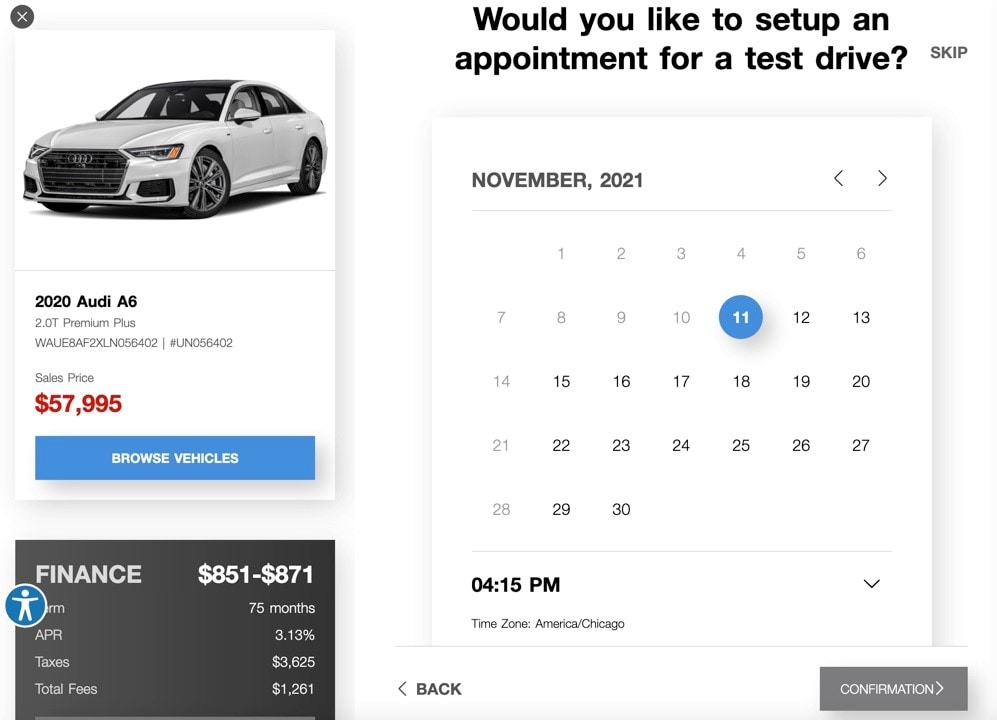Pick the 23rd in the calendar
997x720 pixels.
621,445
